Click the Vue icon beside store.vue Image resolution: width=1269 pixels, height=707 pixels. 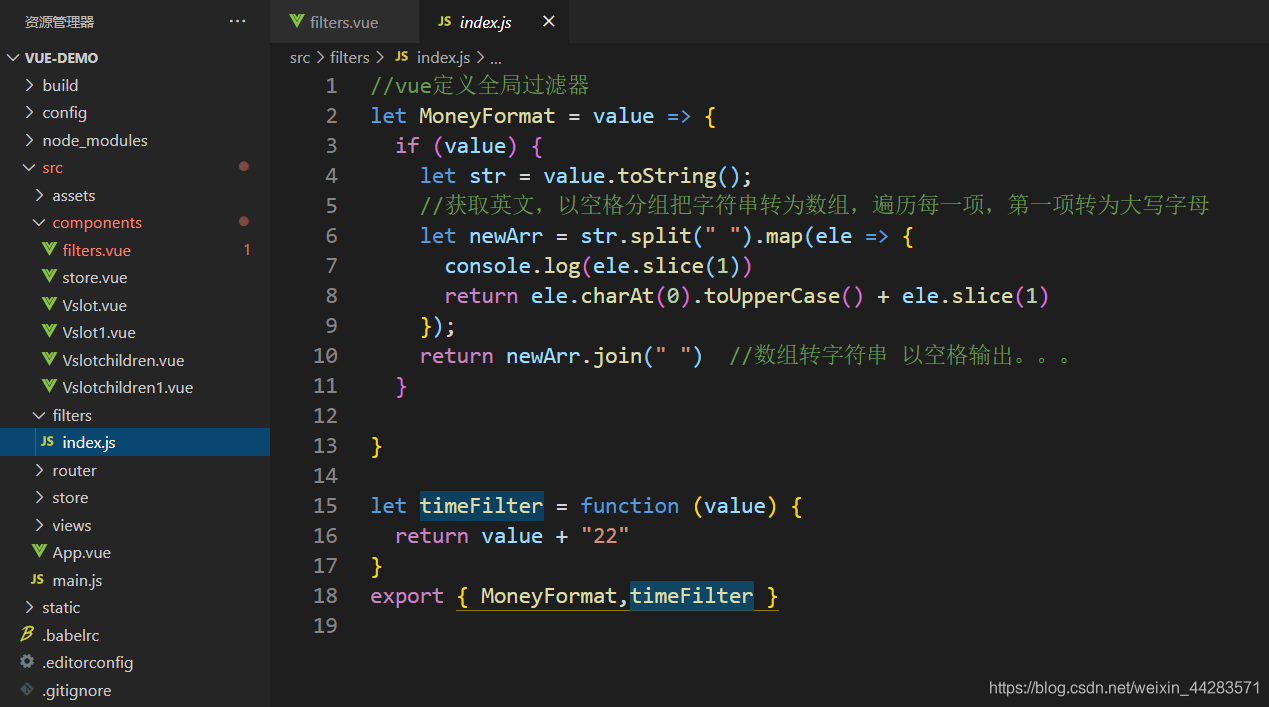[49, 277]
